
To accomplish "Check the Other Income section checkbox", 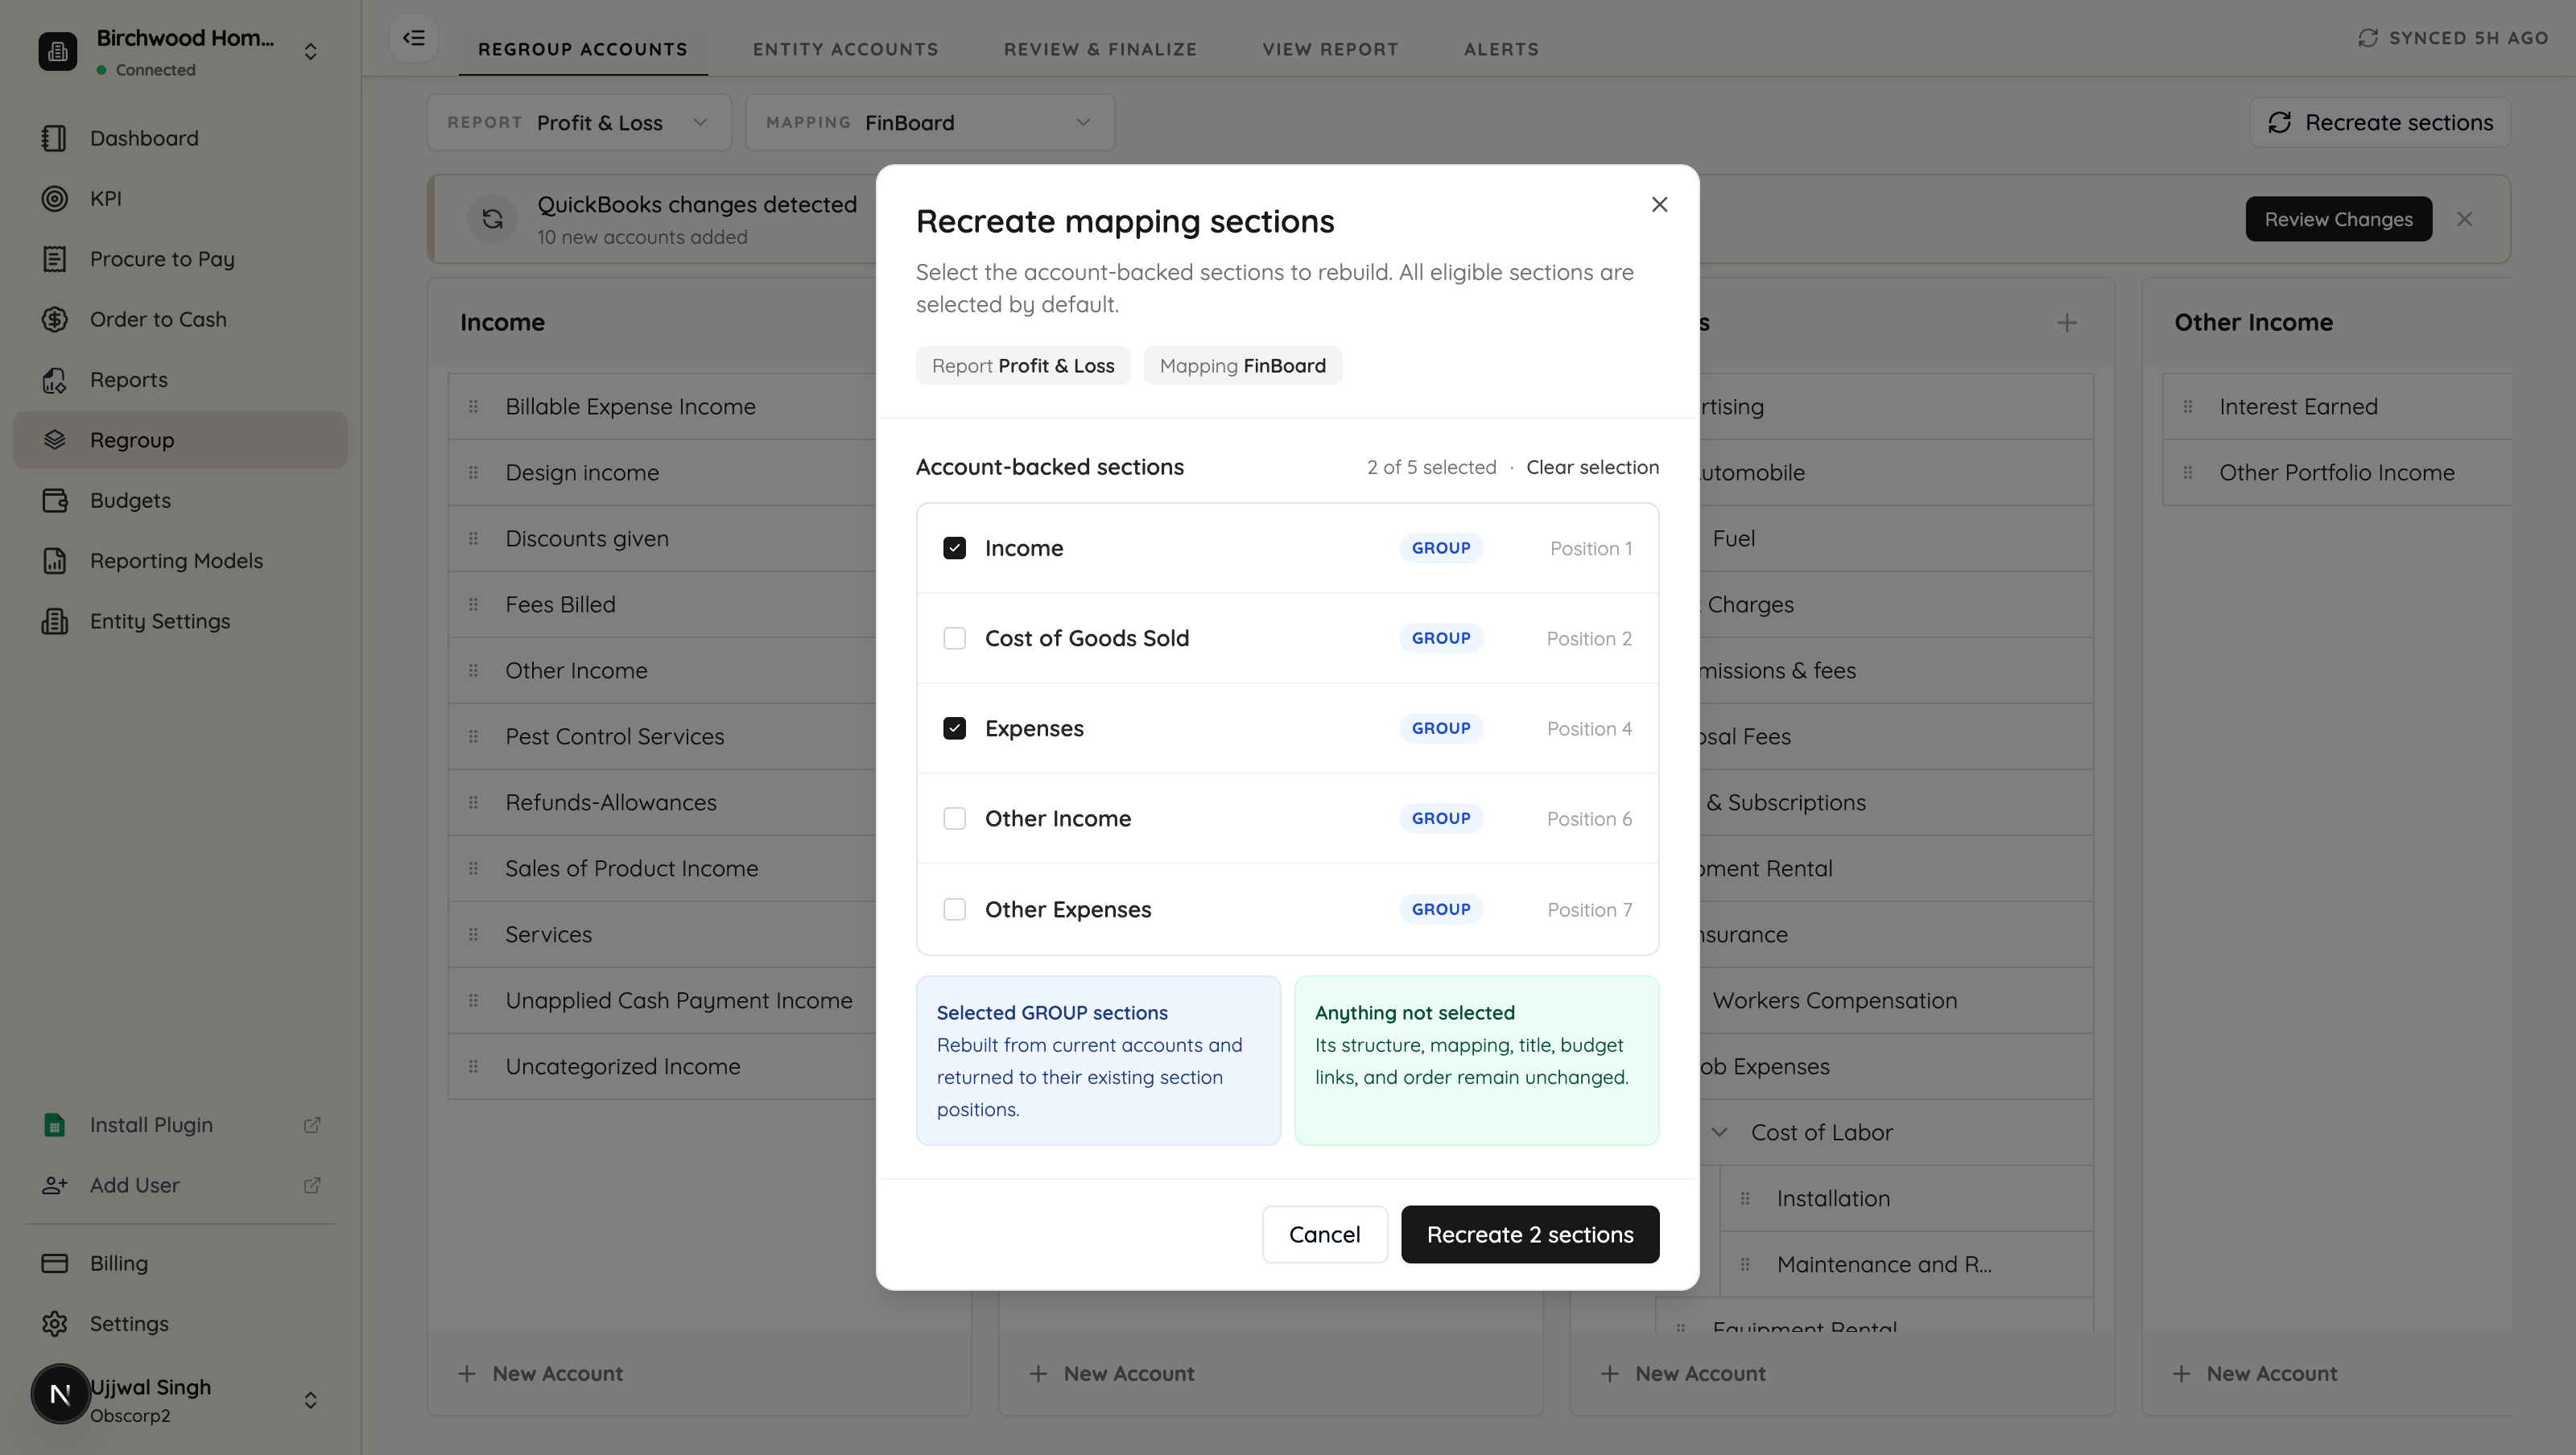I will click(x=954, y=818).
